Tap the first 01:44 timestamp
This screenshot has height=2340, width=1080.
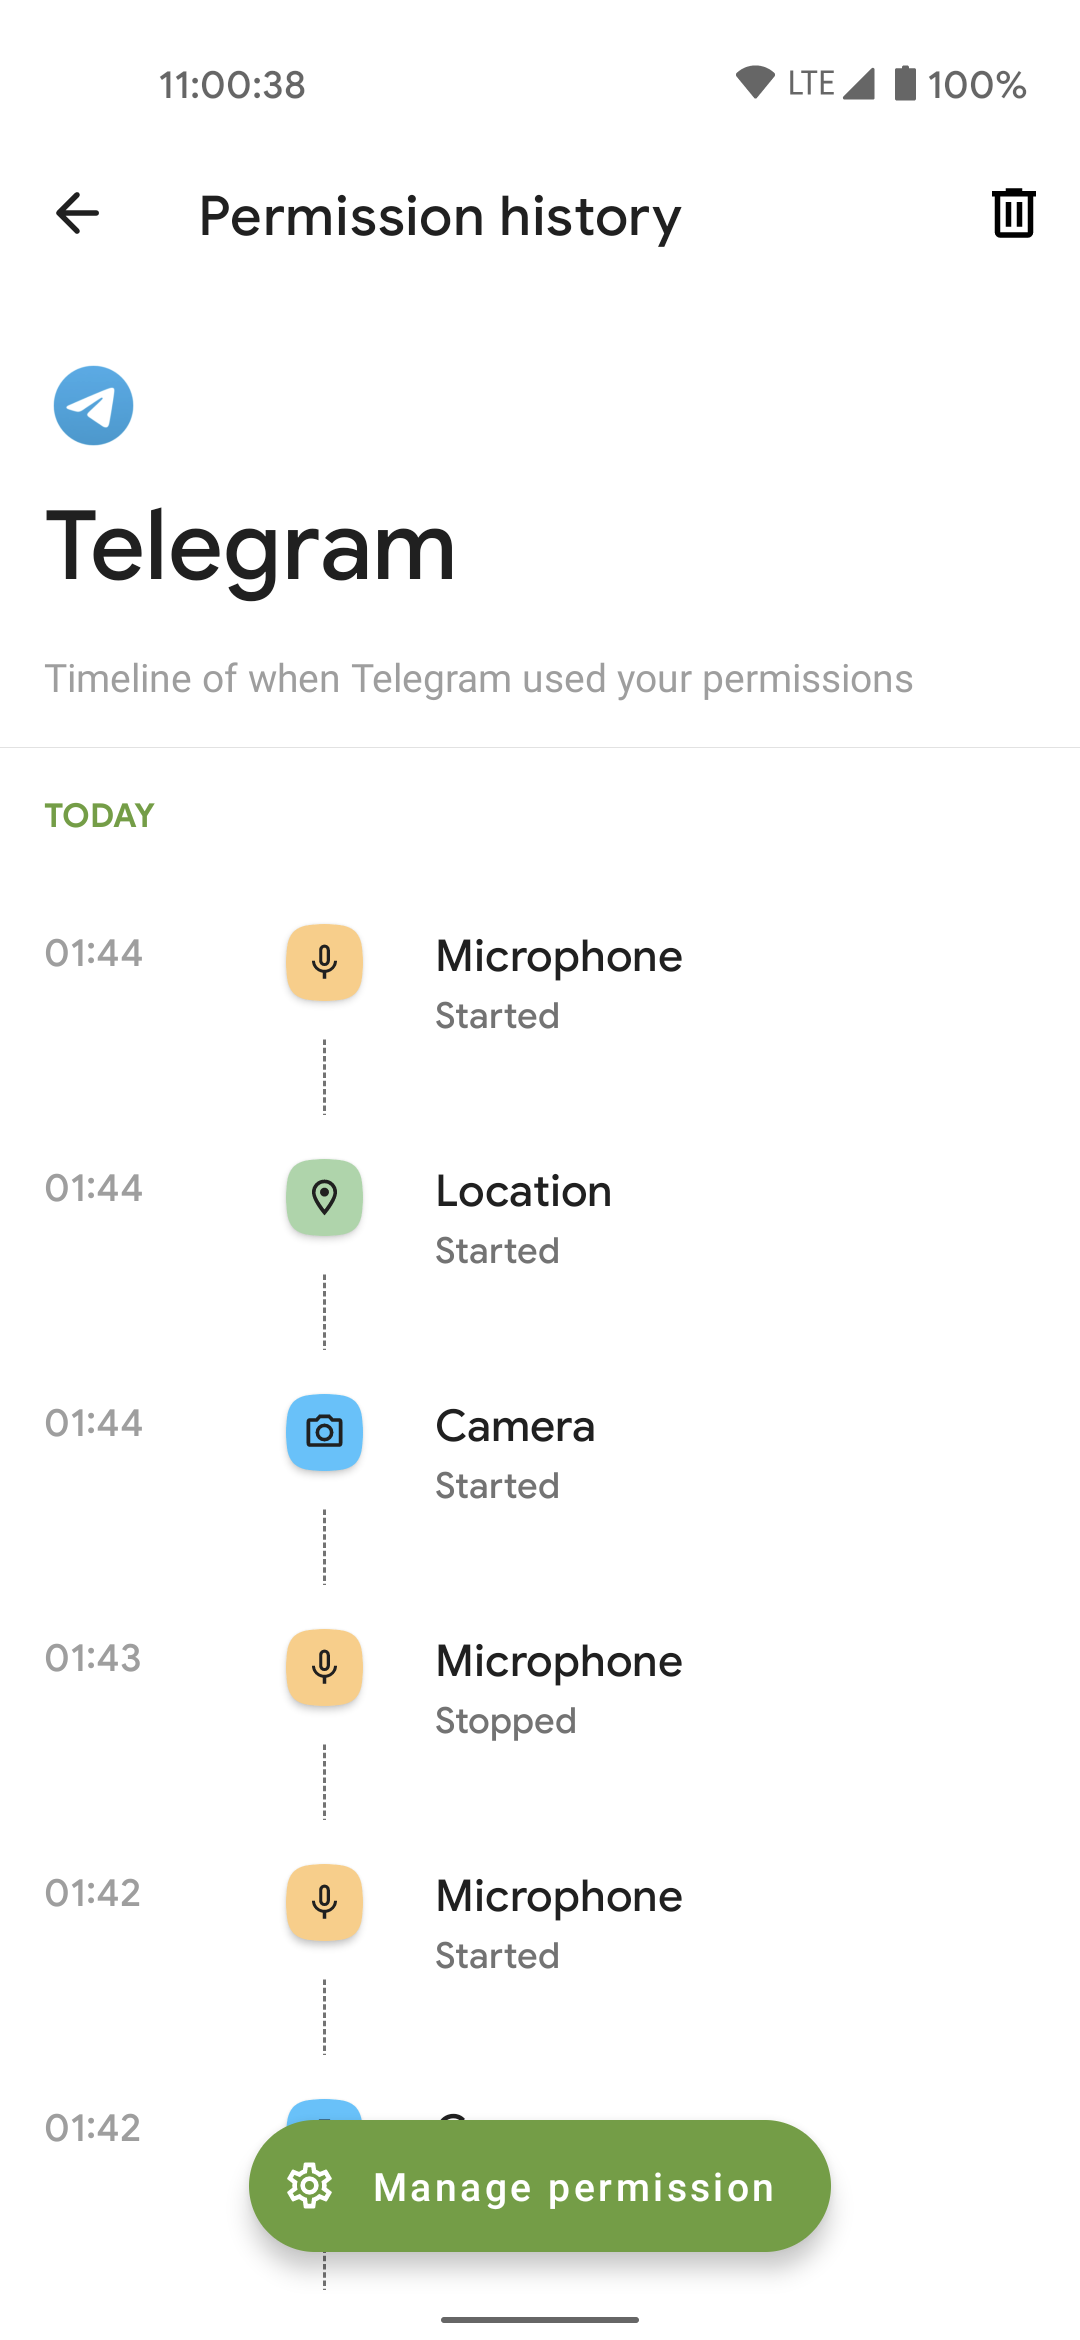(94, 953)
